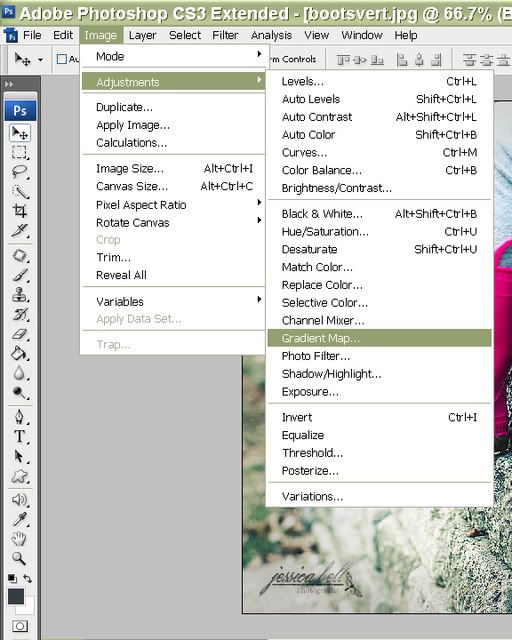
Task: Open the File menu
Action: [32, 36]
